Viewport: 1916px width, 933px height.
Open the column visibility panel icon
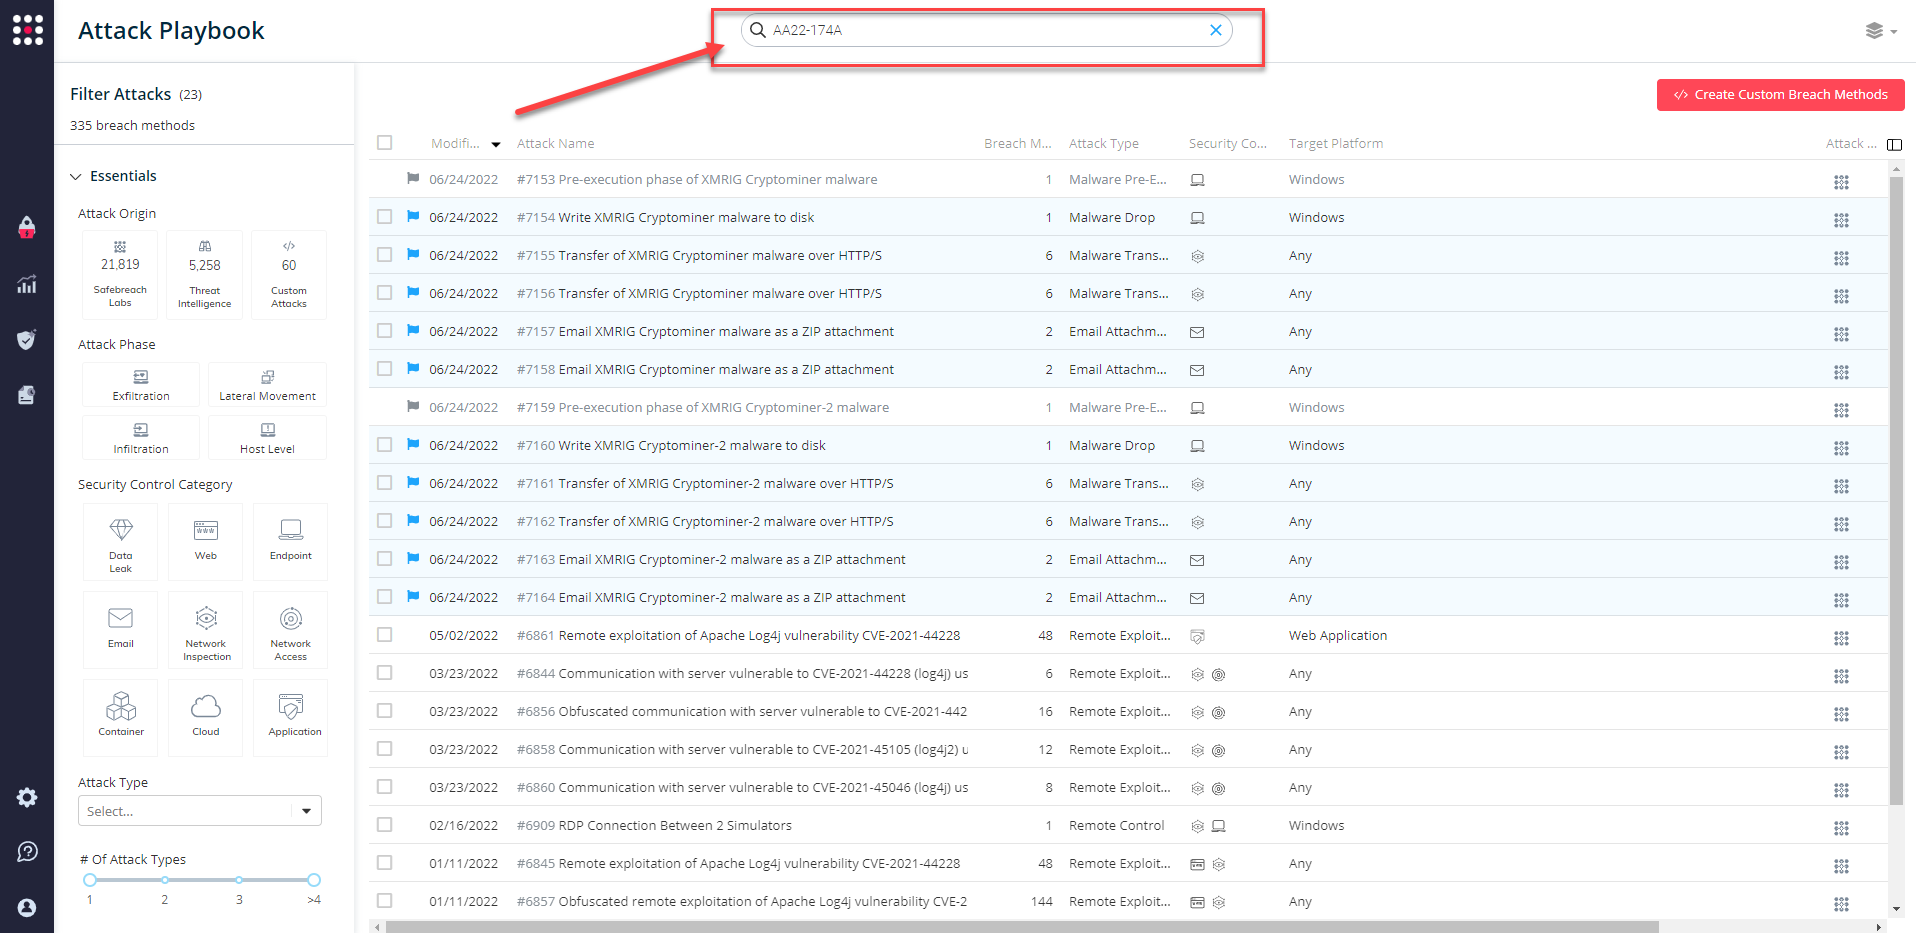[x=1895, y=144]
